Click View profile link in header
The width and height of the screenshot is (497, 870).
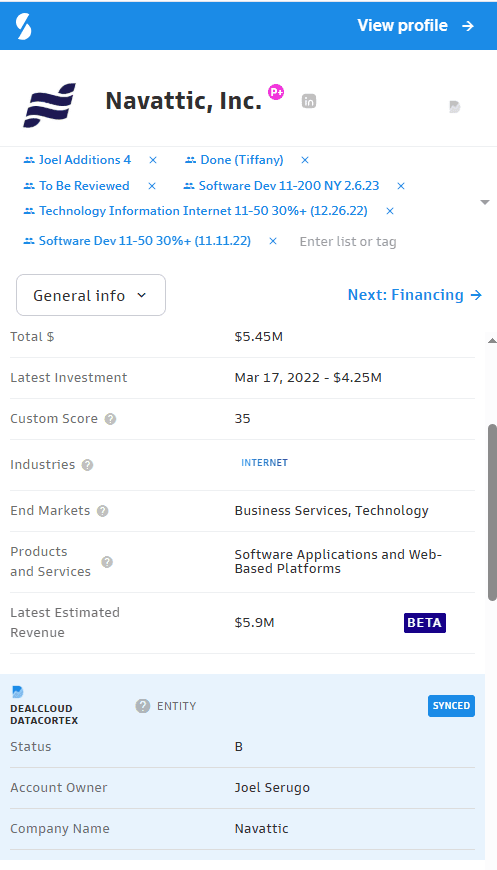[x=416, y=26]
